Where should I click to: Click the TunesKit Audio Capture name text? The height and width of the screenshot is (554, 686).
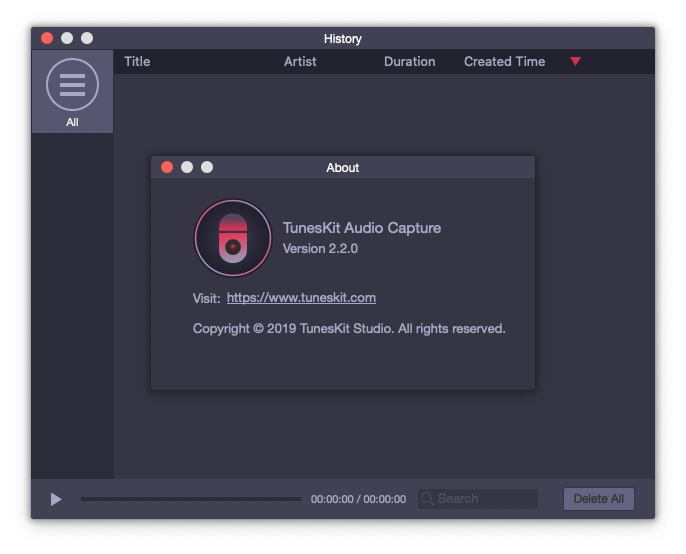[x=362, y=228]
